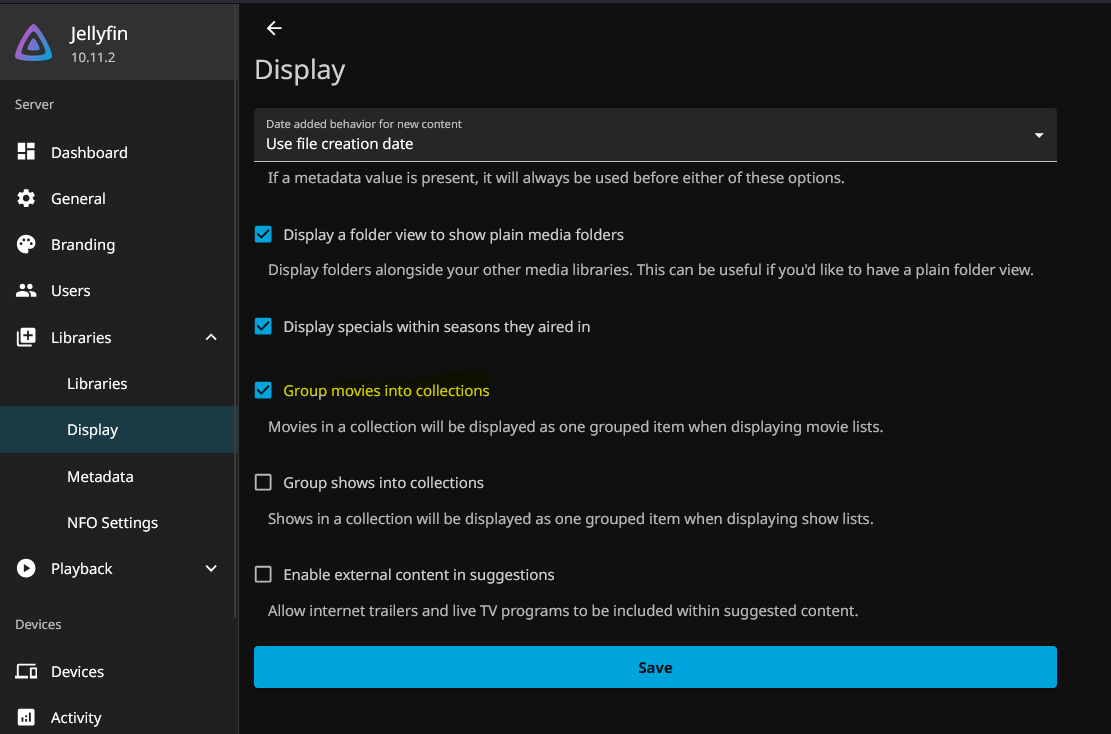
Task: Toggle Display specials within seasons checkbox
Action: coord(263,327)
